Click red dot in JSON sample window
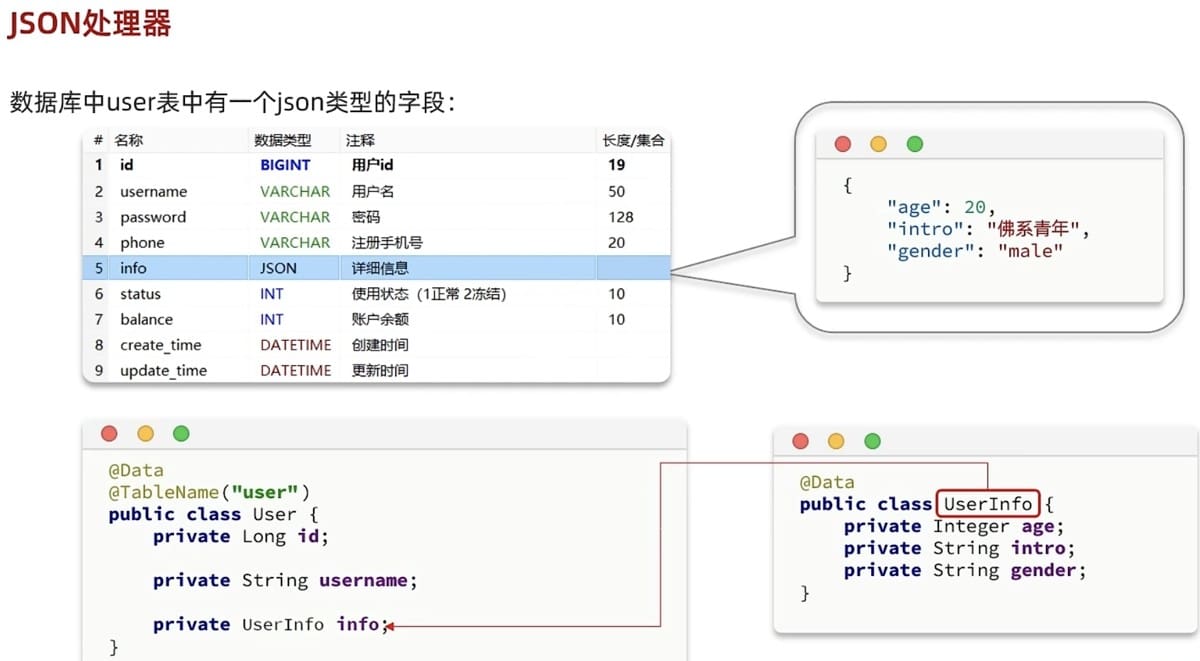This screenshot has height=661, width=1200. 843,144
